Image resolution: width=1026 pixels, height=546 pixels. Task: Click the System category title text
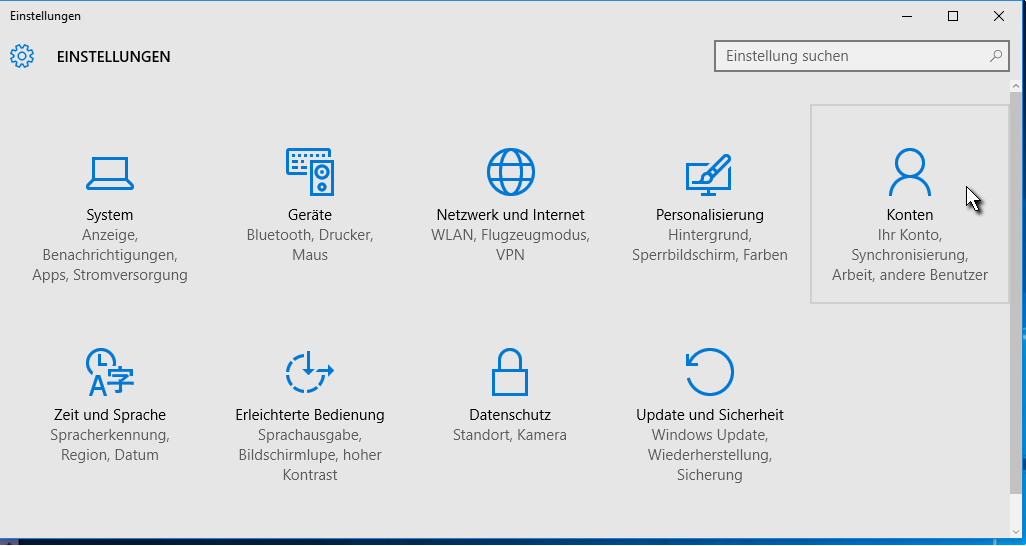coord(109,215)
